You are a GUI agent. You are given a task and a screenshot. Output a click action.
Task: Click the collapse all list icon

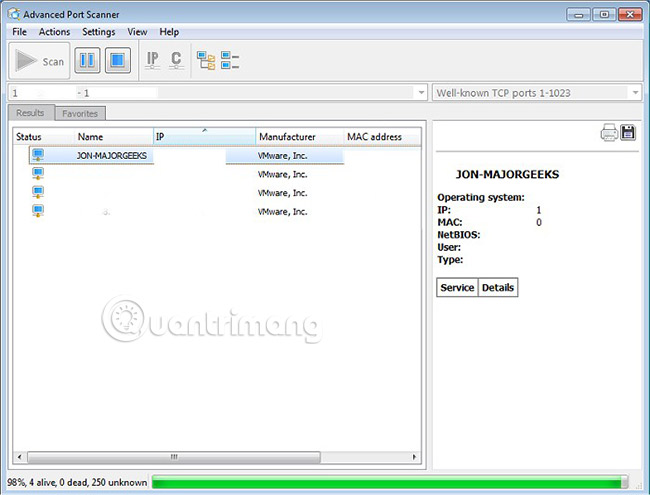230,61
